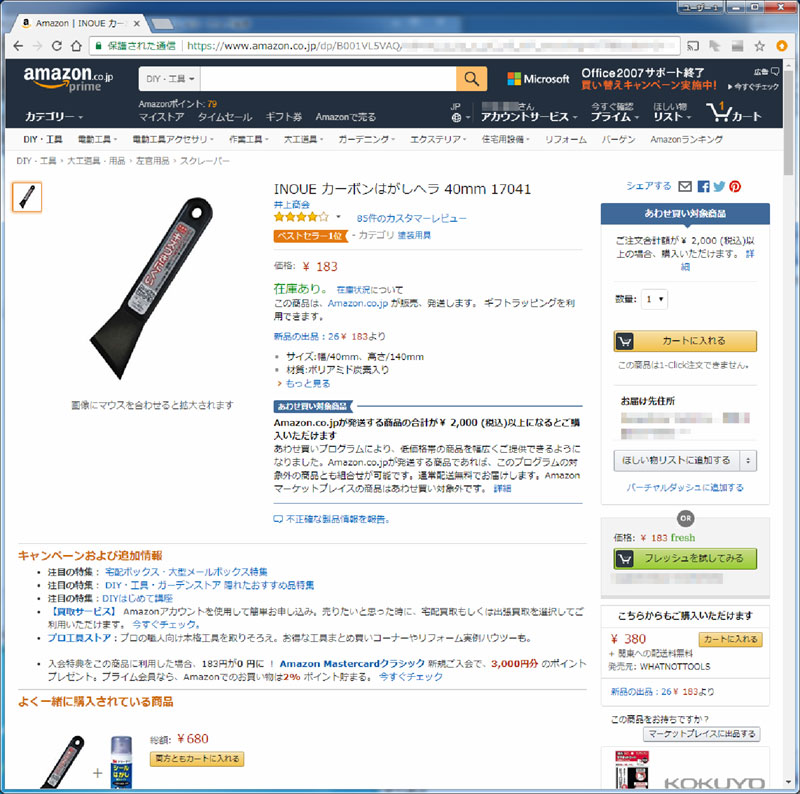Share product on Twitter bird icon
This screenshot has height=794, width=800.
click(719, 186)
